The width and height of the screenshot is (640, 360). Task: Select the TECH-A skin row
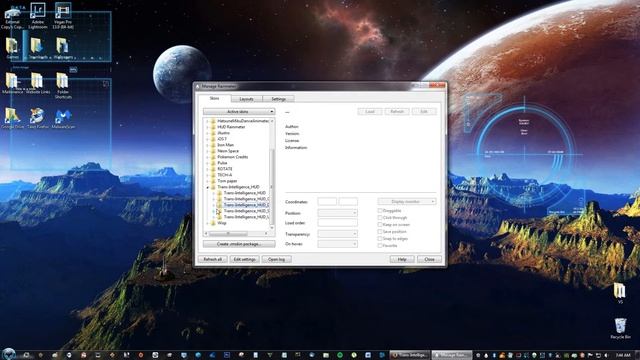[224, 175]
